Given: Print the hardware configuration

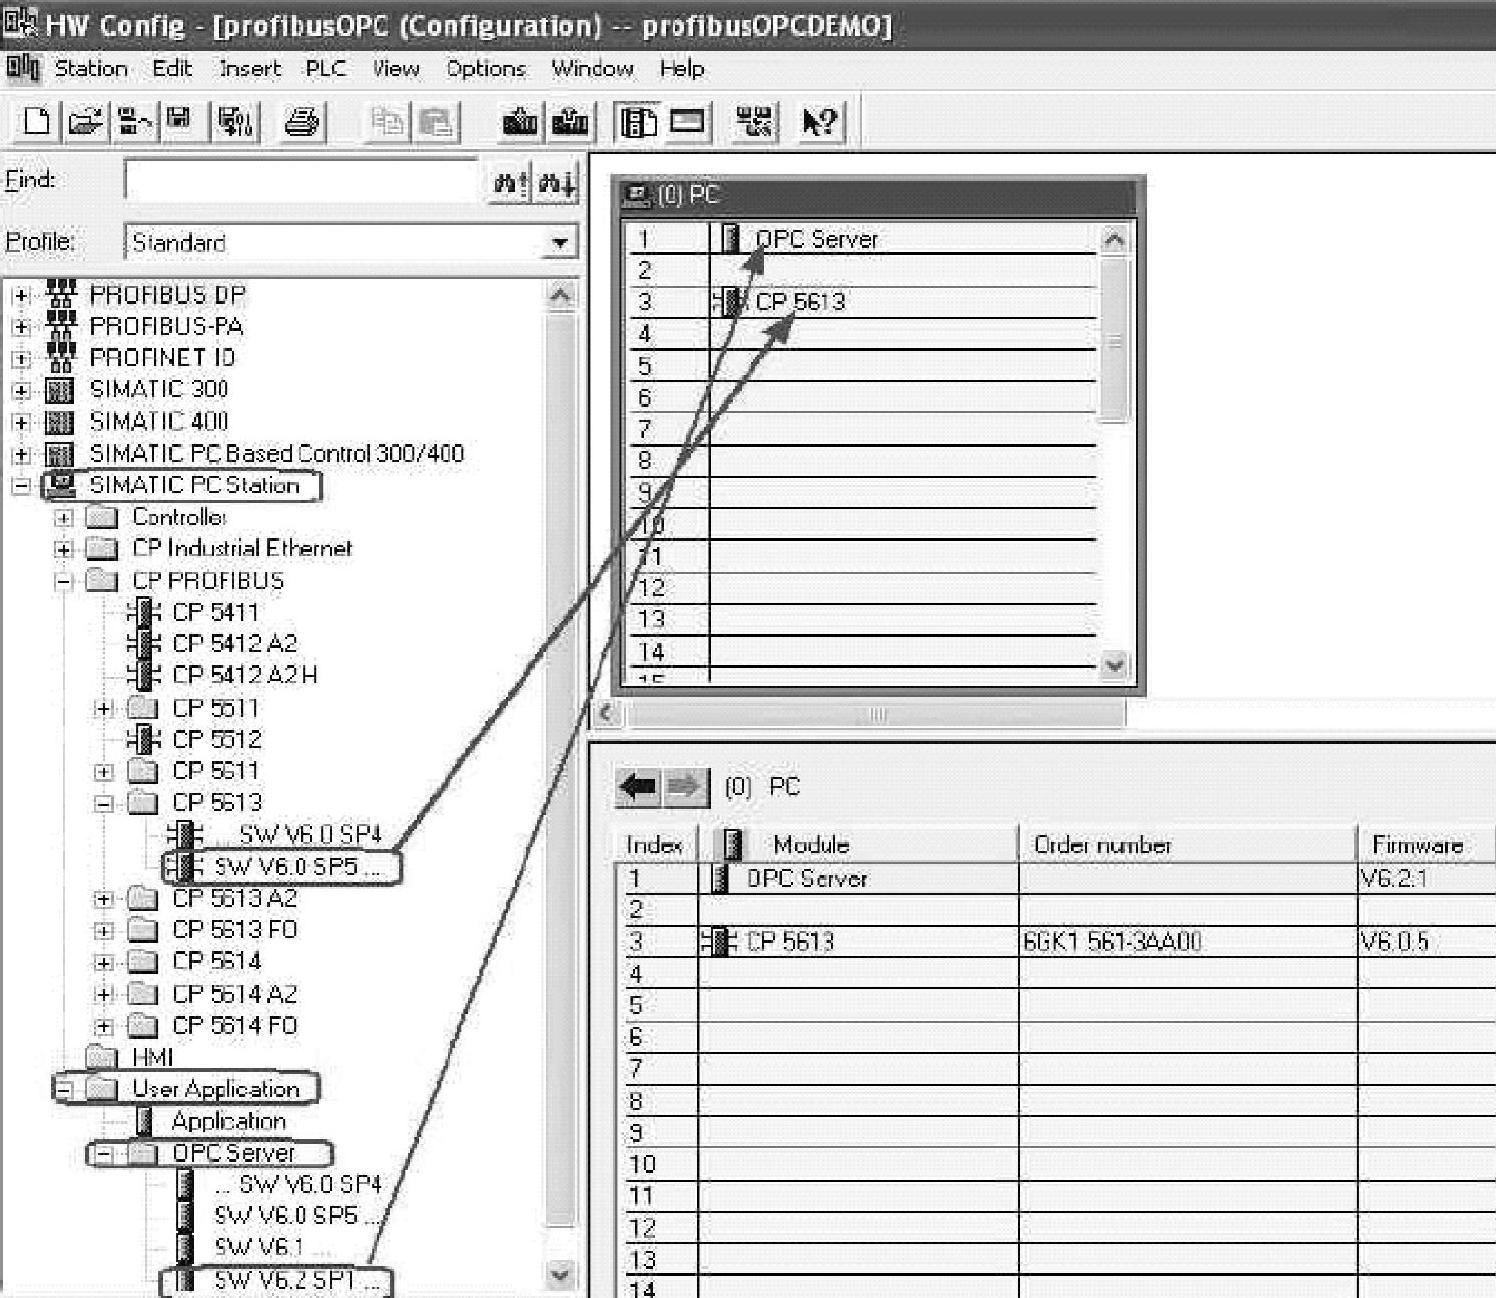Looking at the screenshot, I should coord(301,122).
